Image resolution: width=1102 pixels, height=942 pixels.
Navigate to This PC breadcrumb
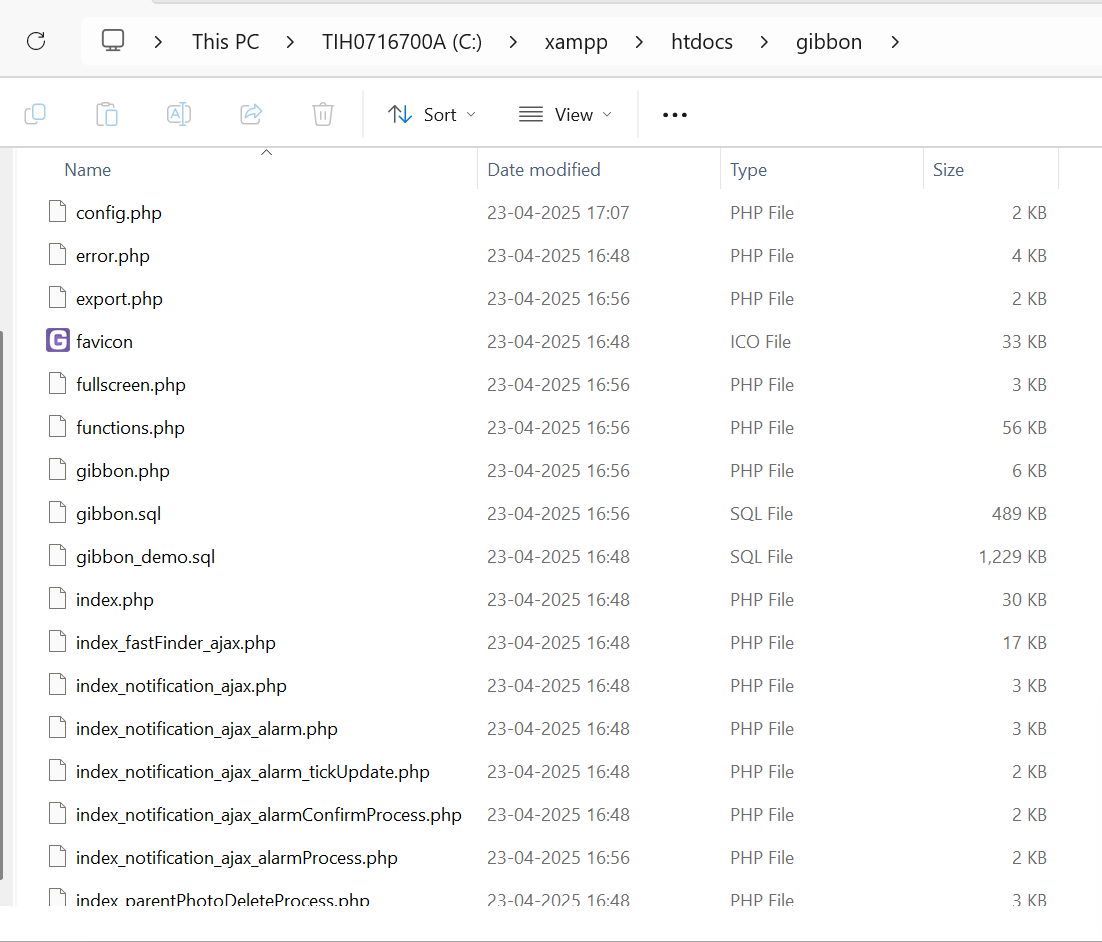click(226, 42)
